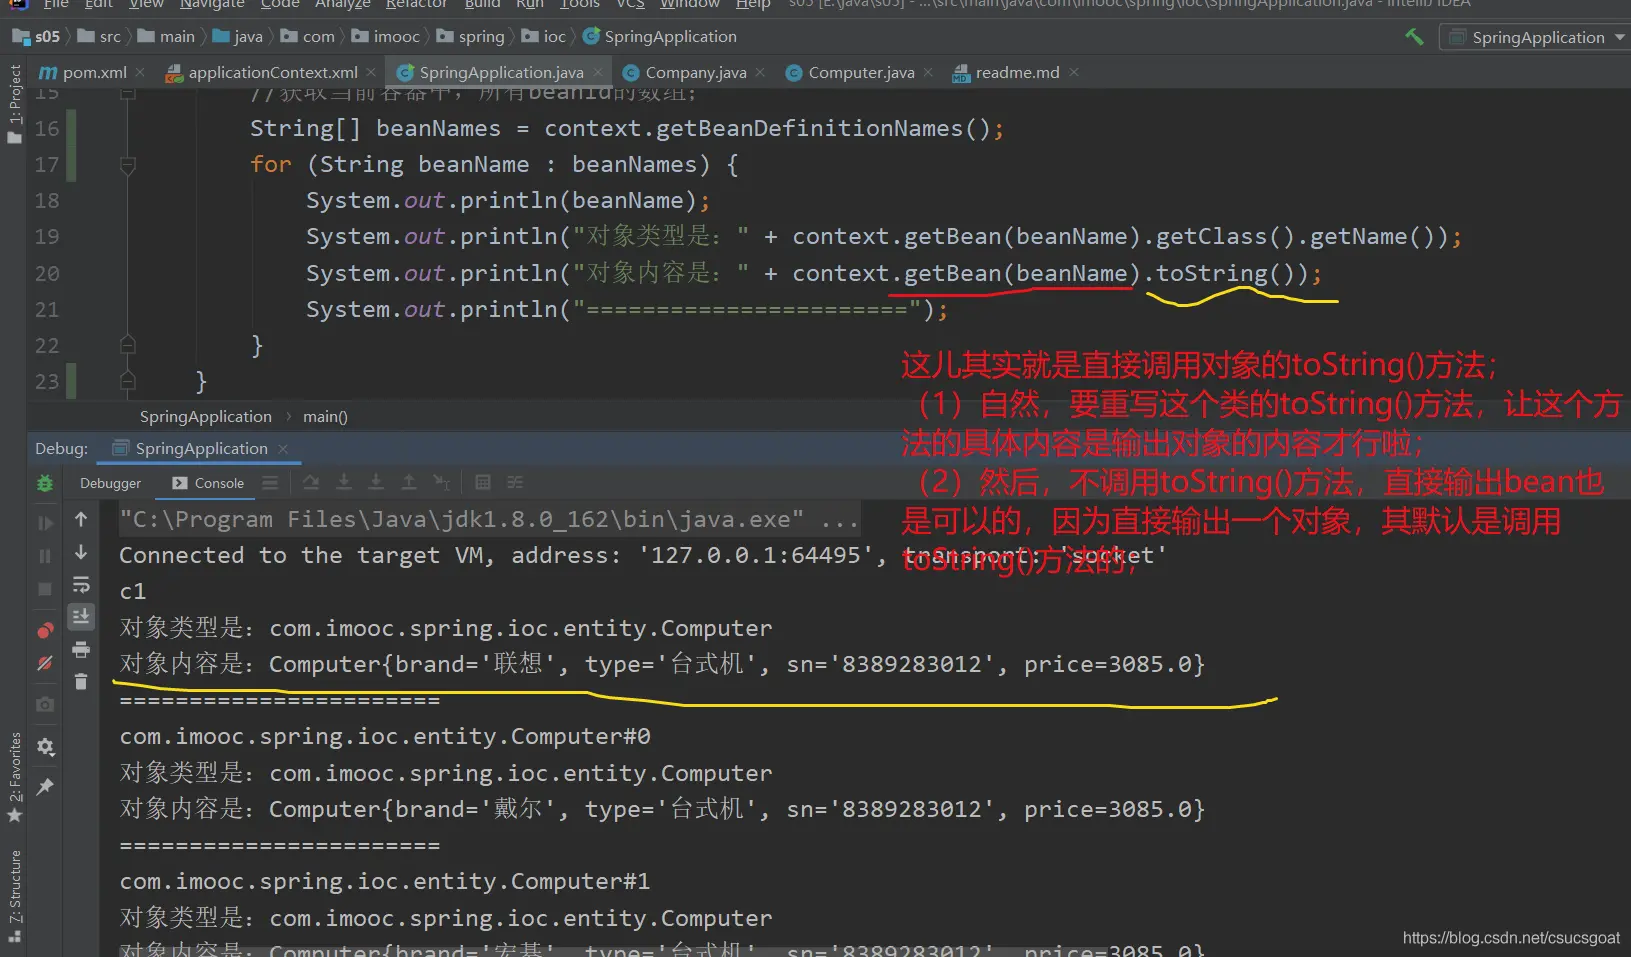This screenshot has height=957, width=1631.
Task: Clear console with the trash icon
Action: (x=81, y=682)
